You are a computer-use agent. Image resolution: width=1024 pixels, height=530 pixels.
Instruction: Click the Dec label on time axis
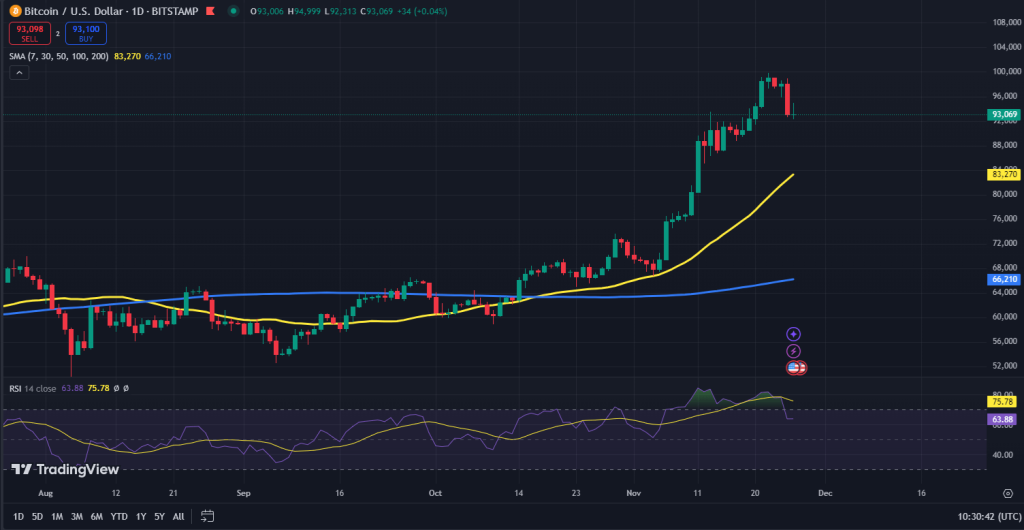tap(825, 493)
